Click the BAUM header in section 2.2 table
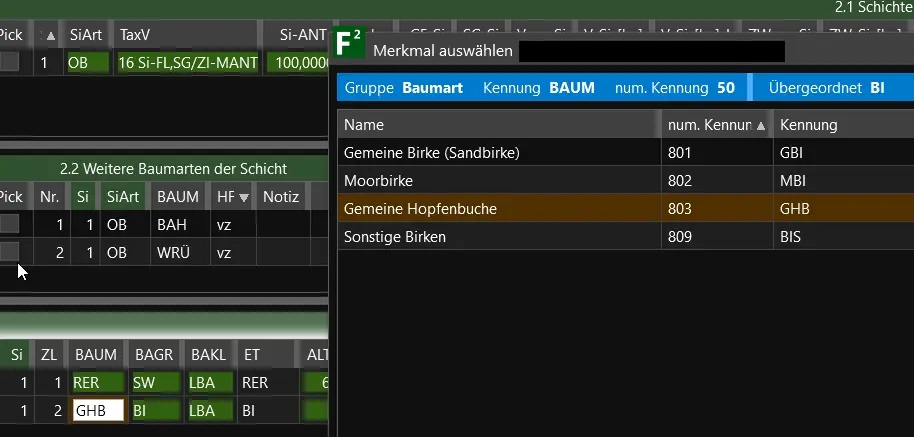The image size is (914, 437). (178, 197)
